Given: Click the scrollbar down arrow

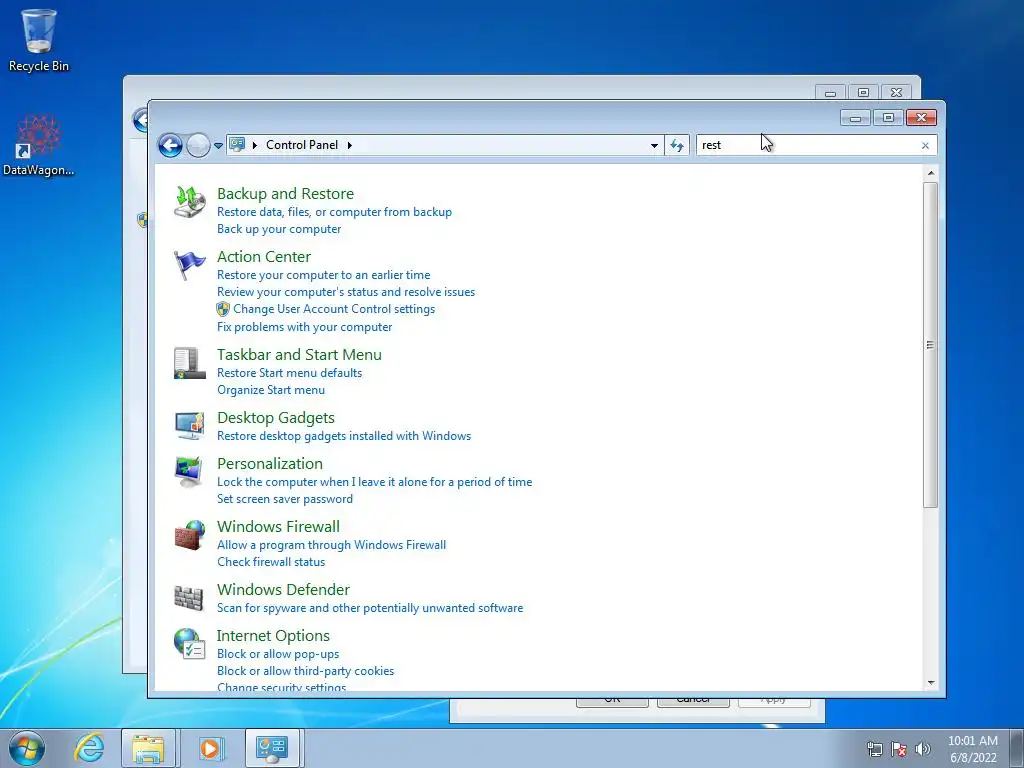Looking at the screenshot, I should click(931, 683).
